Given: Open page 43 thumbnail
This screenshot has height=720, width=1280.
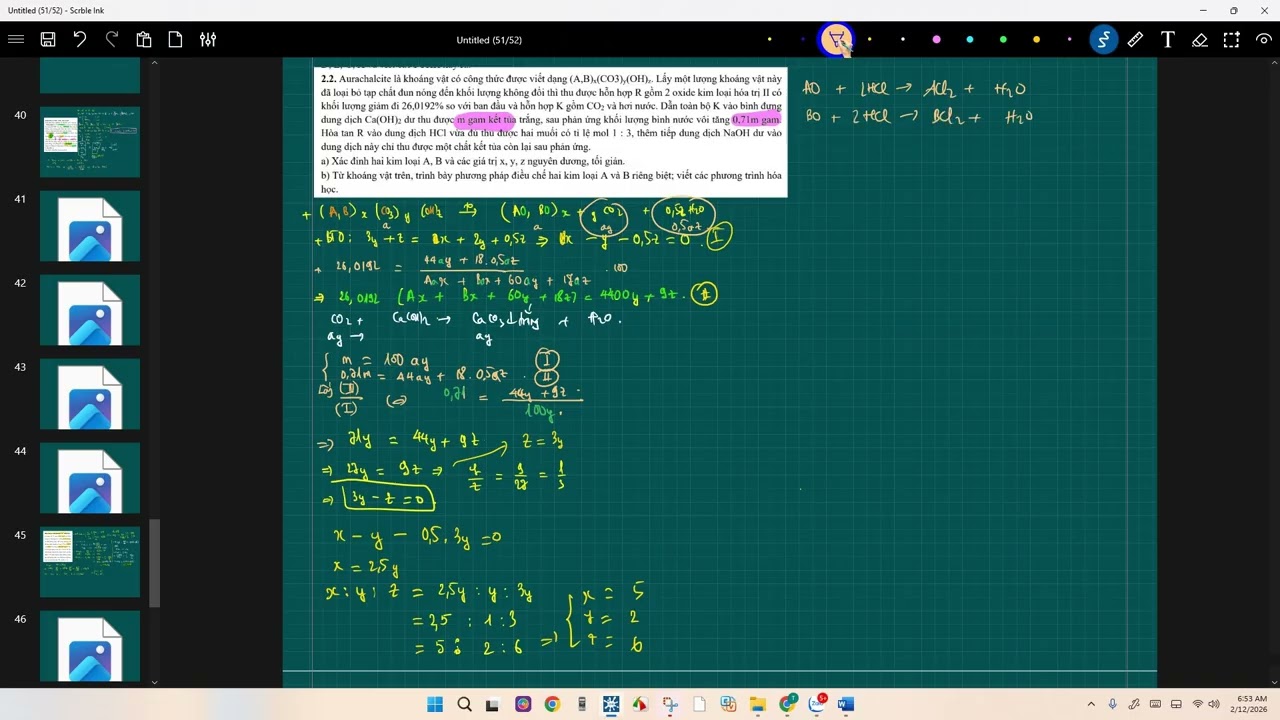Looking at the screenshot, I should [x=90, y=394].
